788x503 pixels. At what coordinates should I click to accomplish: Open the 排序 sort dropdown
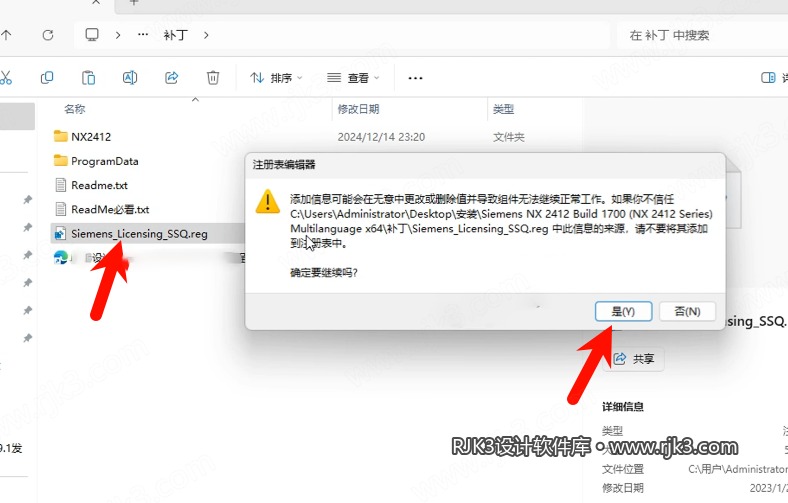[276, 78]
